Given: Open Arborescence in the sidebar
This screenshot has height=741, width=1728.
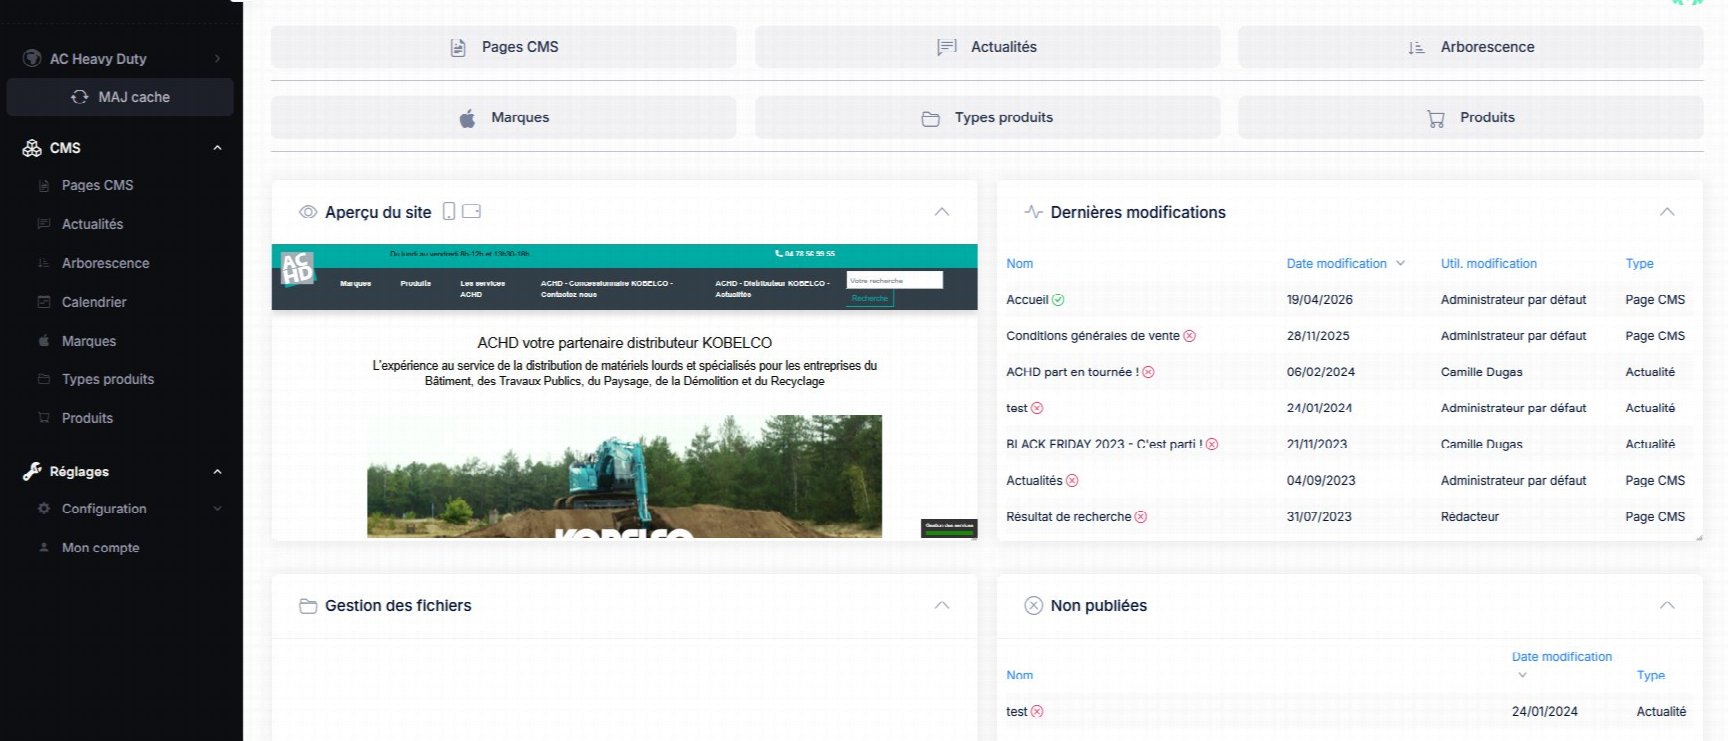Looking at the screenshot, I should pos(105,263).
